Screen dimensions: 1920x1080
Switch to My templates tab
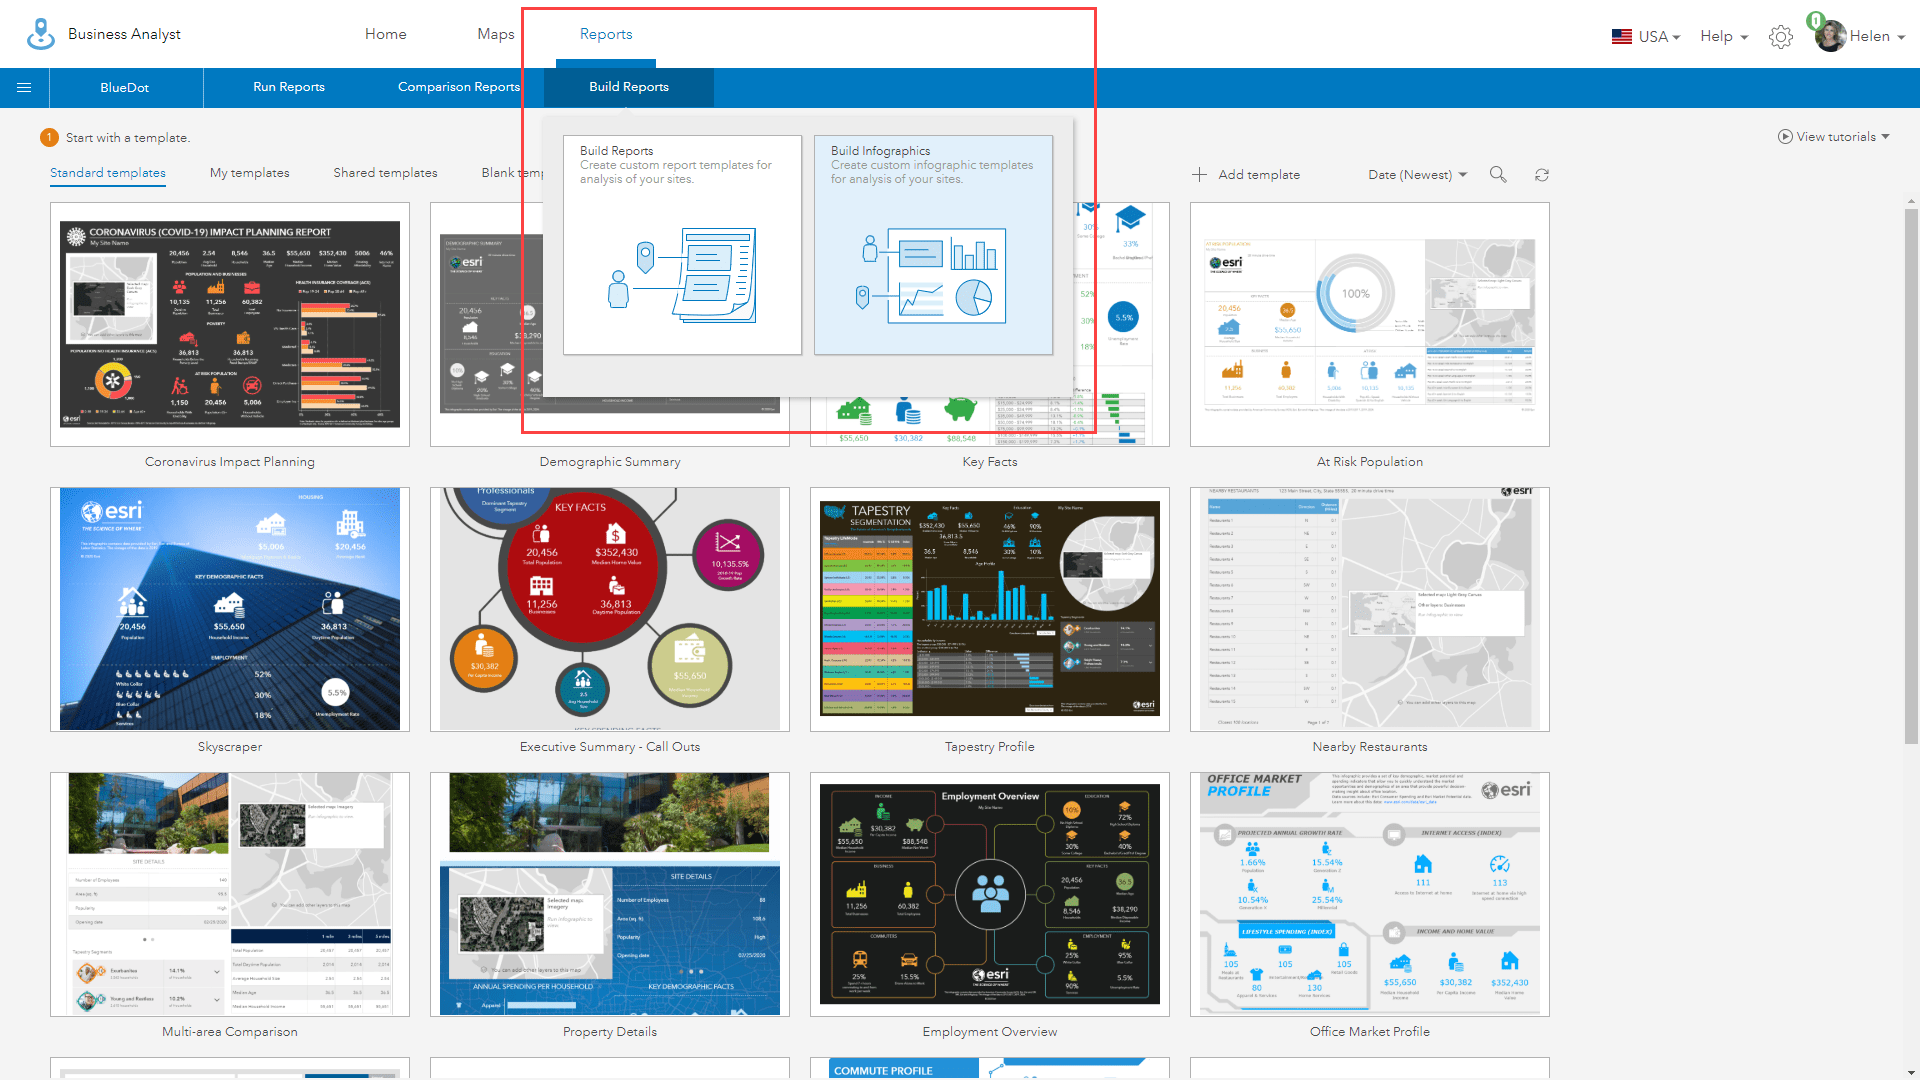250,173
